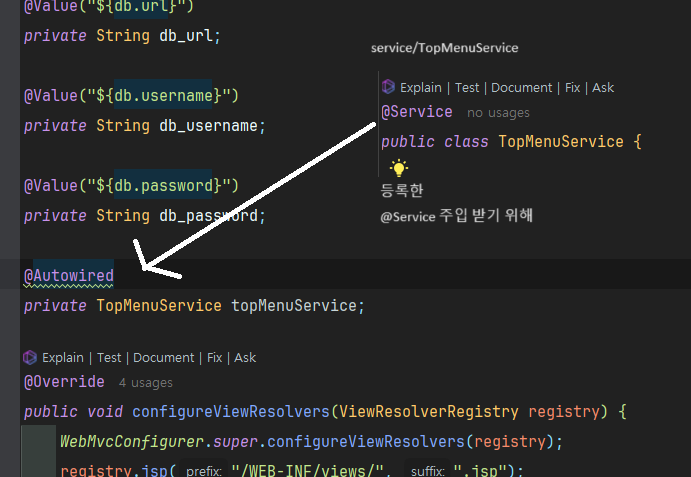Click Test above the @Service annotation
Image resolution: width=691 pixels, height=477 pixels.
tap(467, 88)
